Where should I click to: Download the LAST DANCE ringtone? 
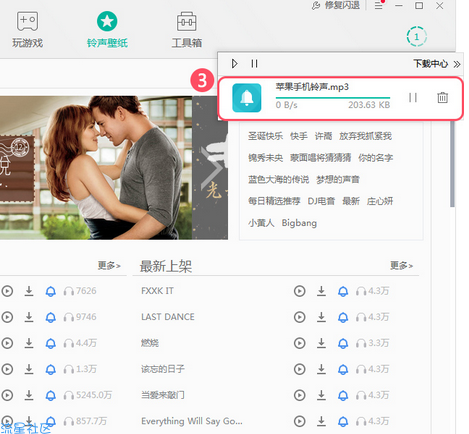pyautogui.click(x=321, y=317)
